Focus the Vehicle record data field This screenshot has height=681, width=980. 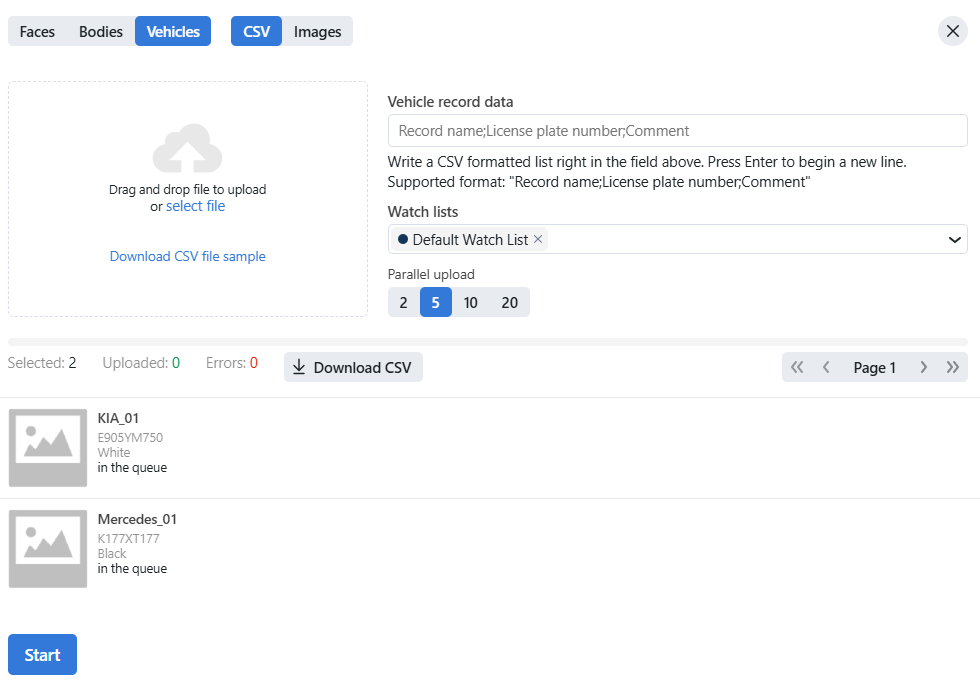tap(677, 131)
